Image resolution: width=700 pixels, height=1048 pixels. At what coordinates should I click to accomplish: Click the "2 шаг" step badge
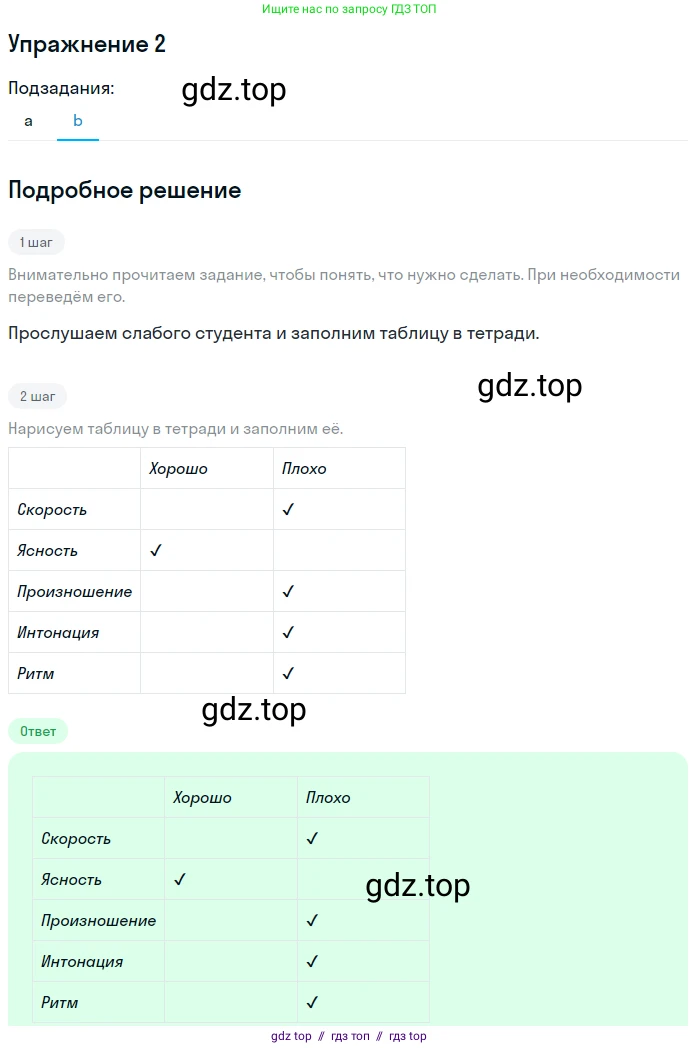(36, 396)
